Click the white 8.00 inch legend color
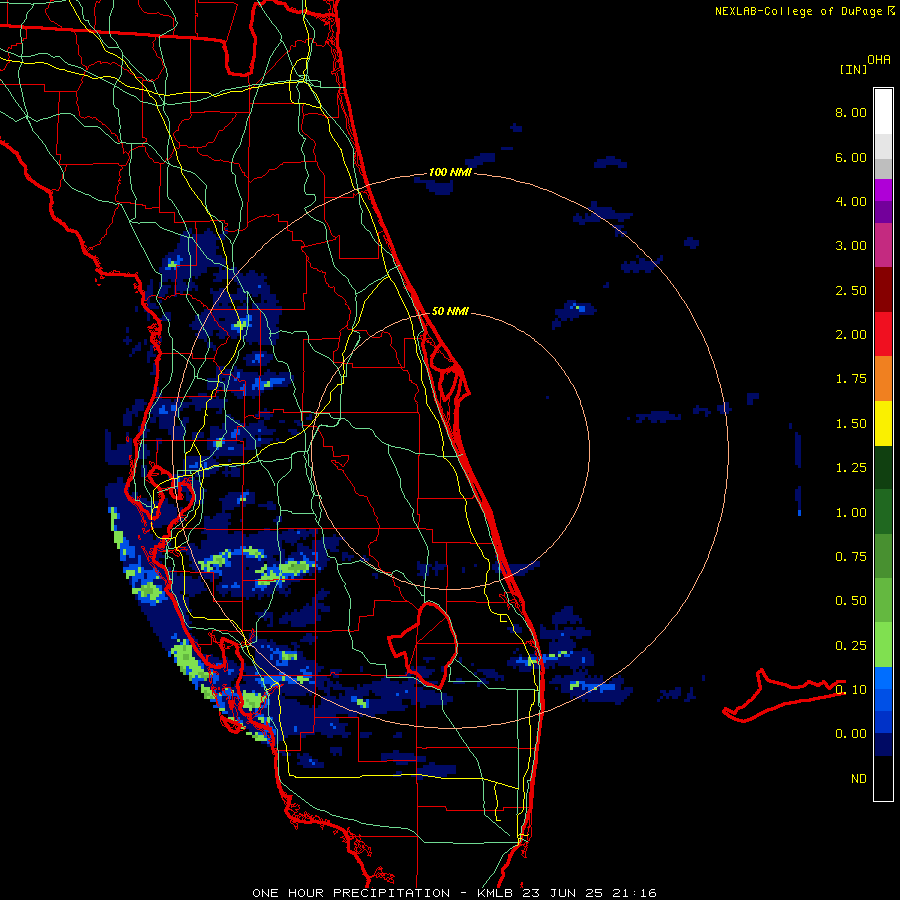 coord(883,112)
